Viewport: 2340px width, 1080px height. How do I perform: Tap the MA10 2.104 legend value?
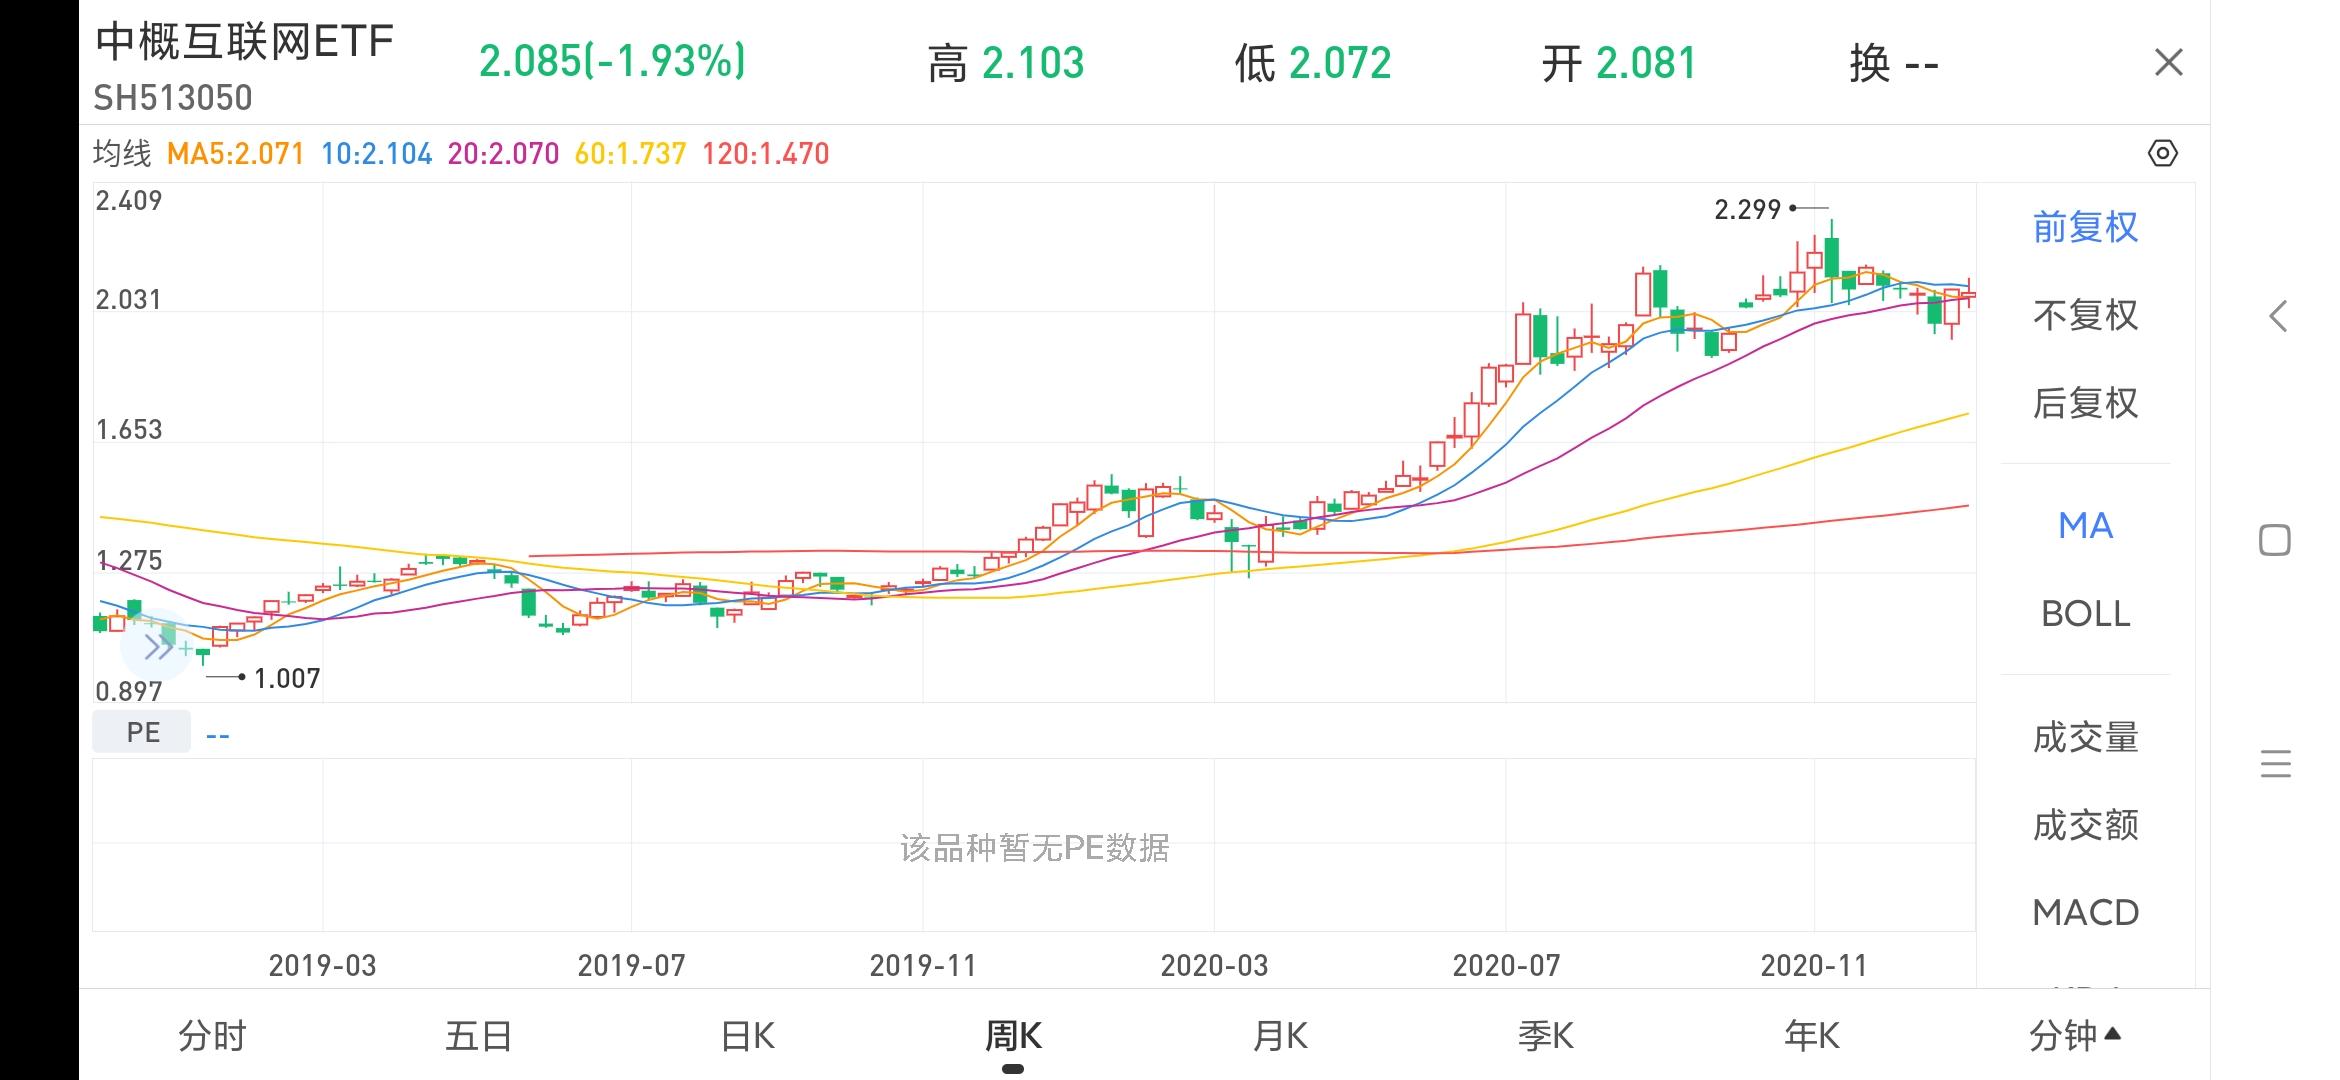tap(376, 153)
